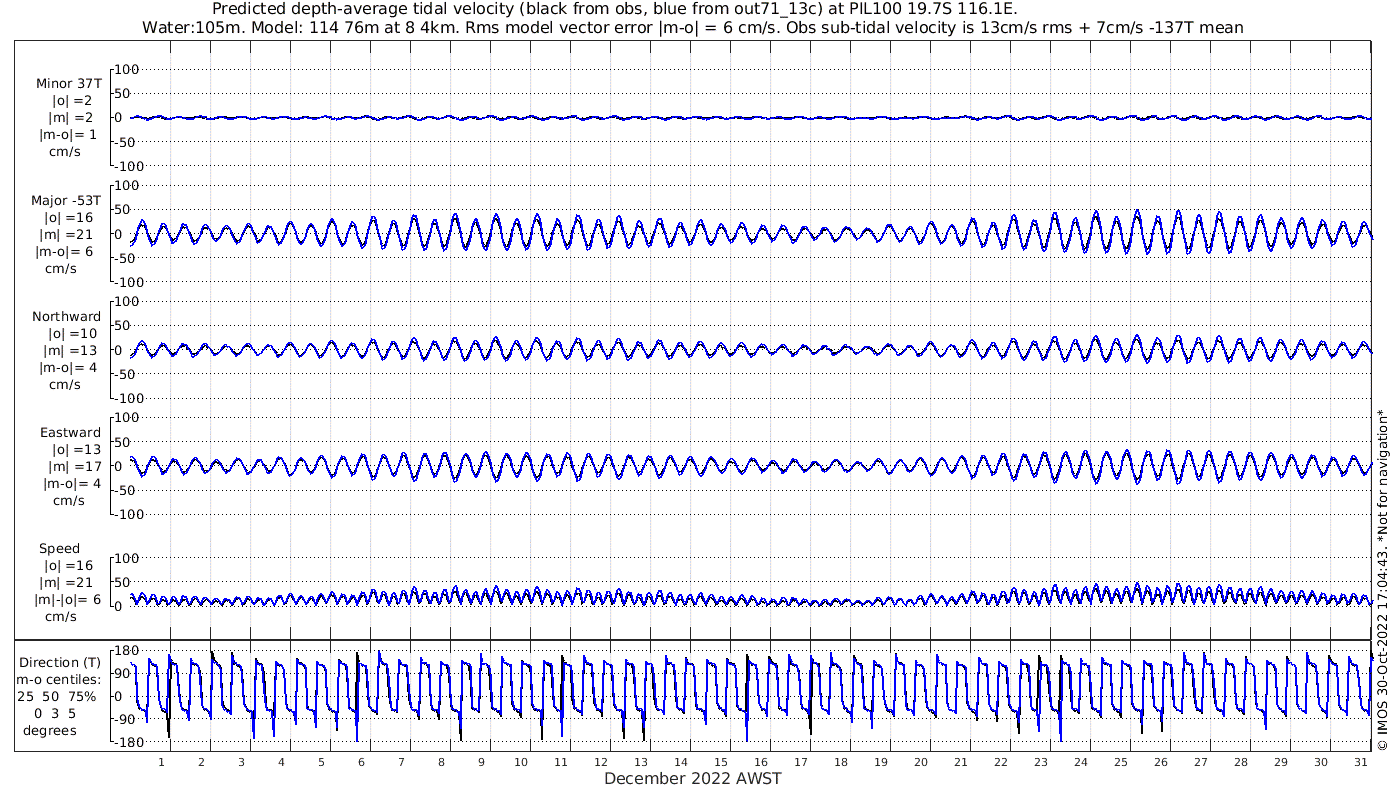Viewport: 1400px width, 800px height.
Task: Click '|m-o| = 6' under the Major label
Action: click(x=65, y=252)
